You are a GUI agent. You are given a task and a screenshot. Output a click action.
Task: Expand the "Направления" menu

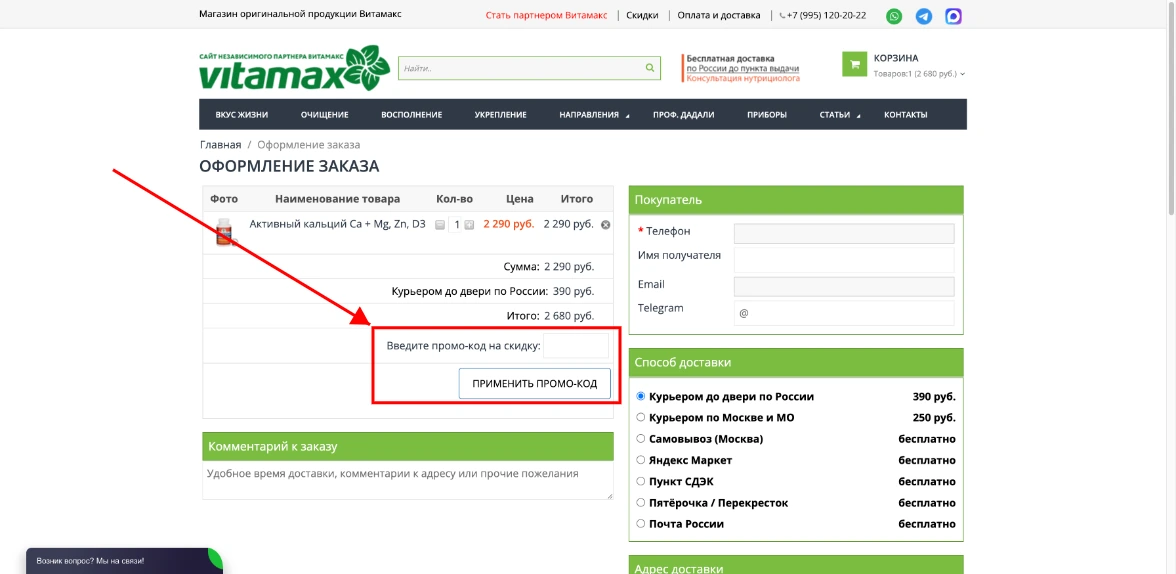(594, 115)
